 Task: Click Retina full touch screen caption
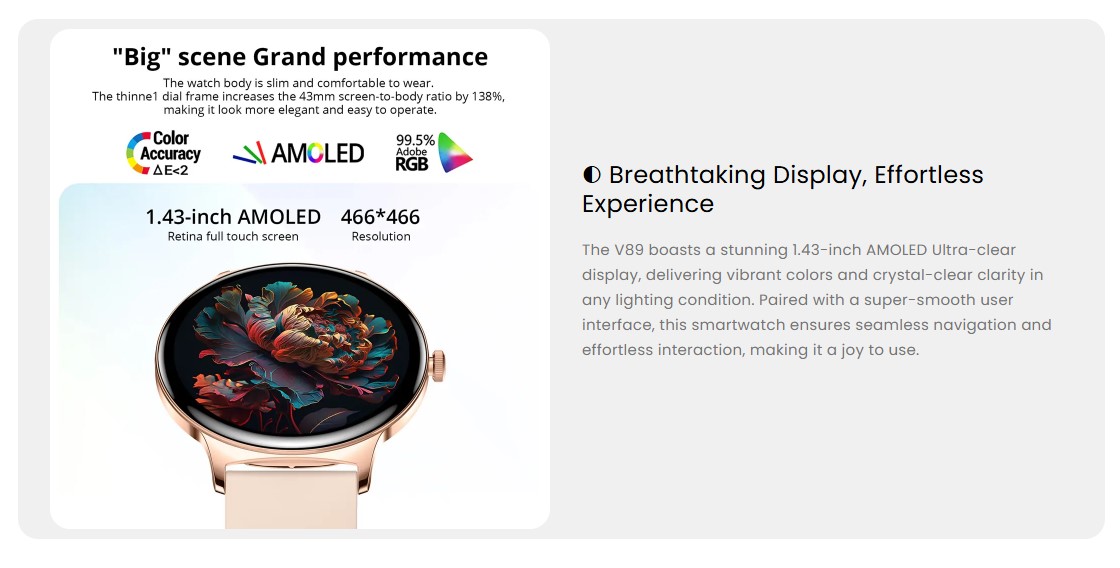point(233,236)
